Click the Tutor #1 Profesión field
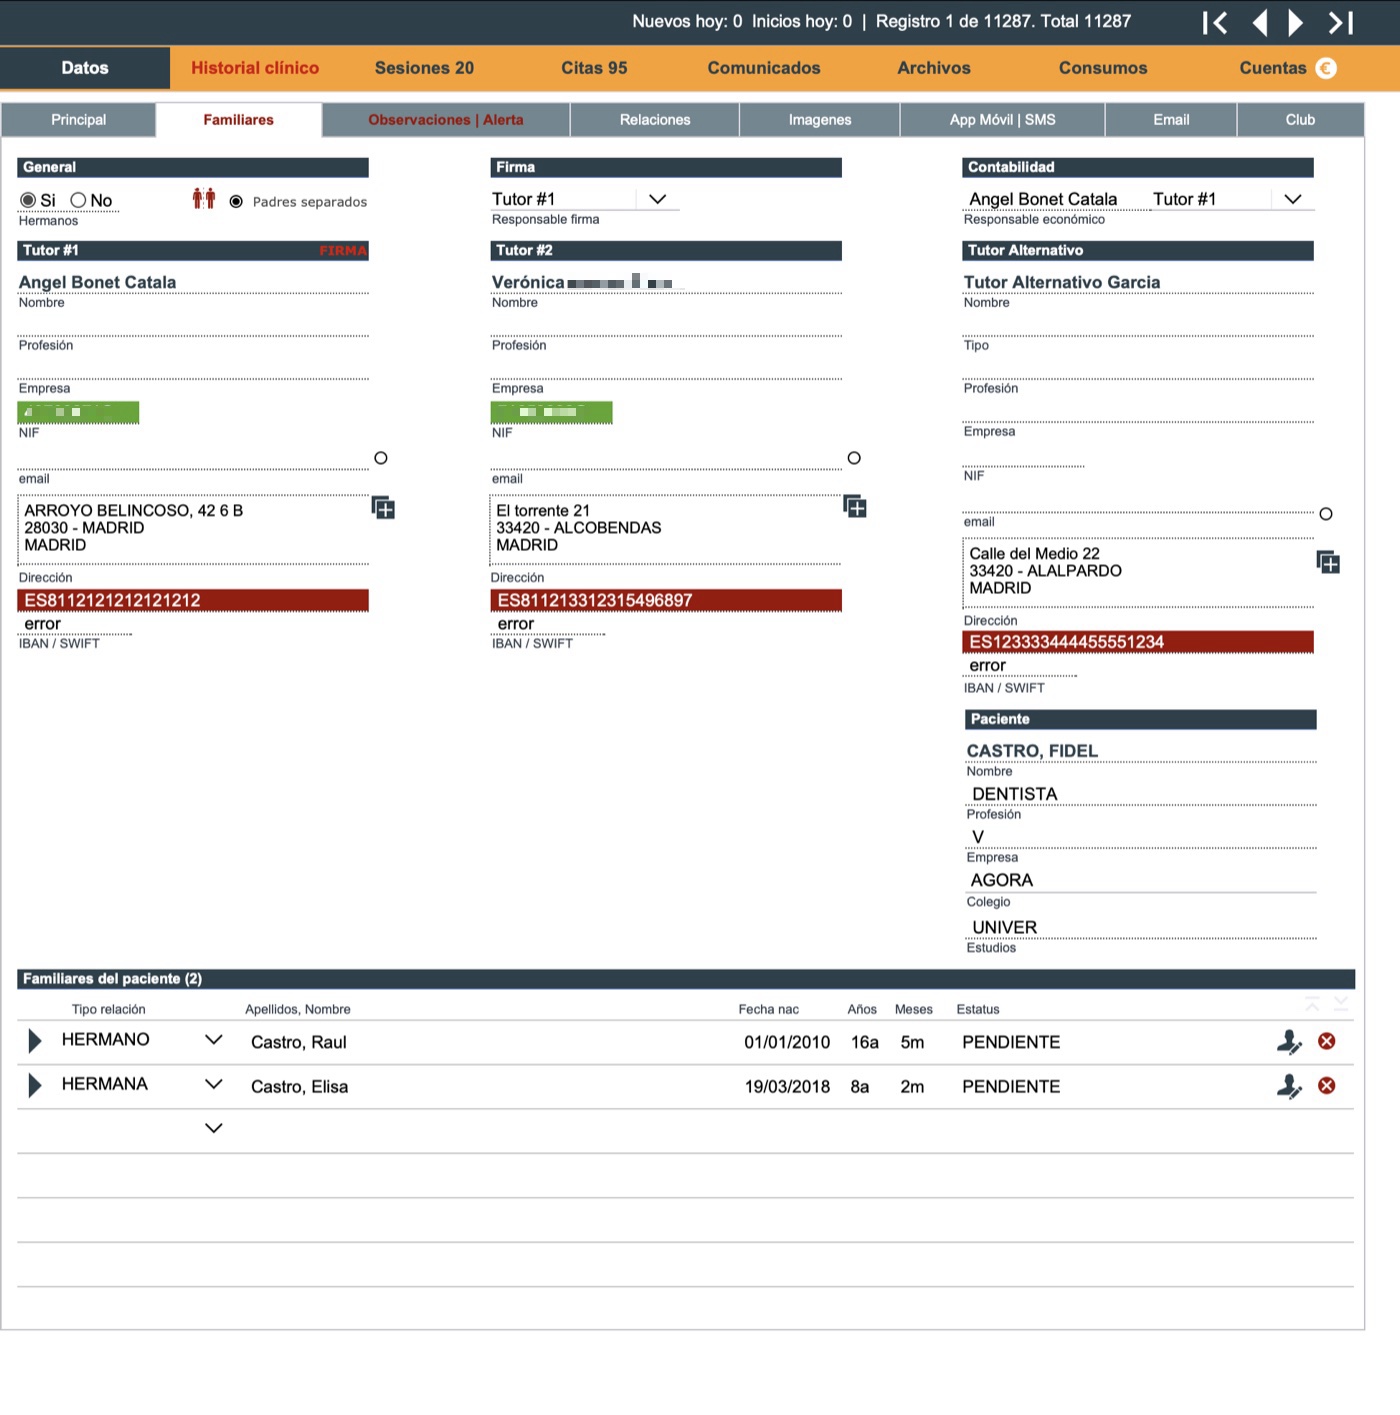This screenshot has width=1400, height=1415. click(193, 324)
